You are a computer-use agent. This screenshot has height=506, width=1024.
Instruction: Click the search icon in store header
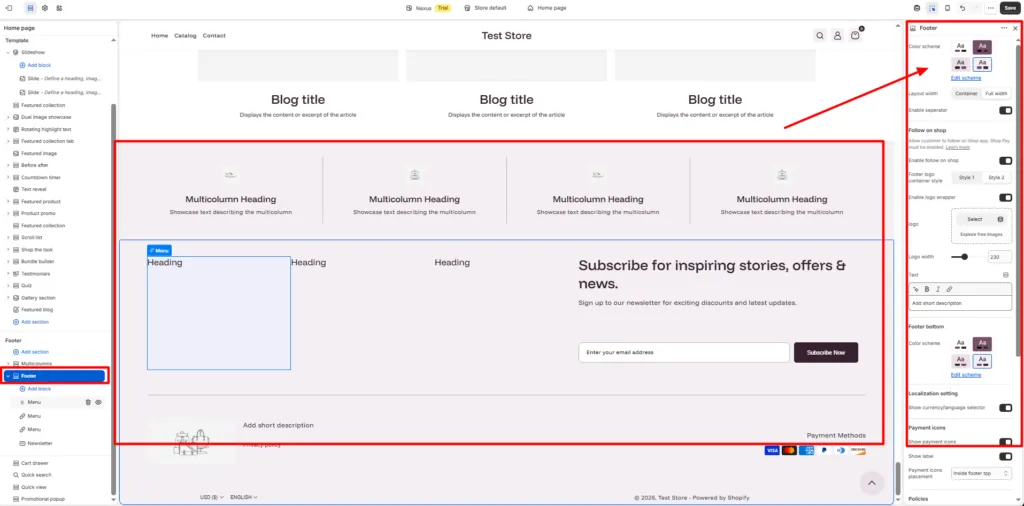click(x=820, y=36)
